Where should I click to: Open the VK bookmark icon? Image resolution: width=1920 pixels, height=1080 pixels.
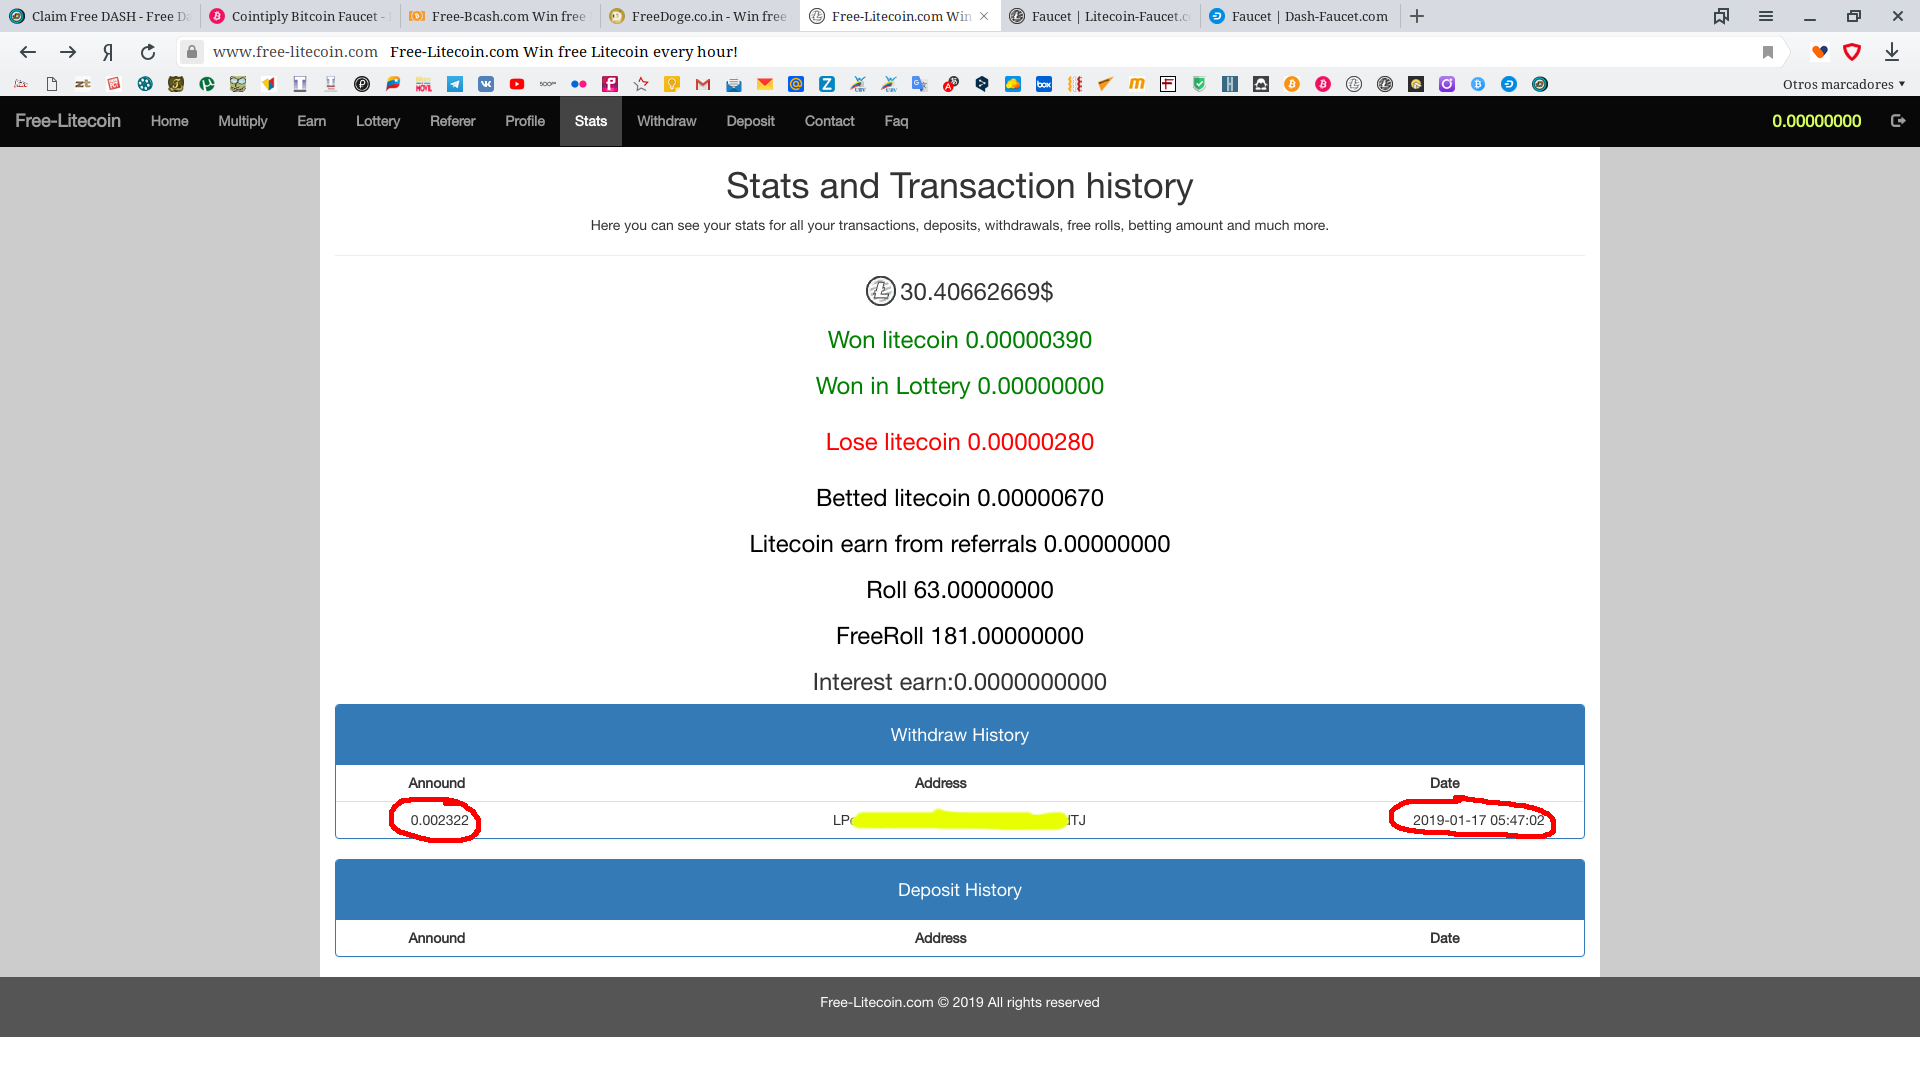486,84
